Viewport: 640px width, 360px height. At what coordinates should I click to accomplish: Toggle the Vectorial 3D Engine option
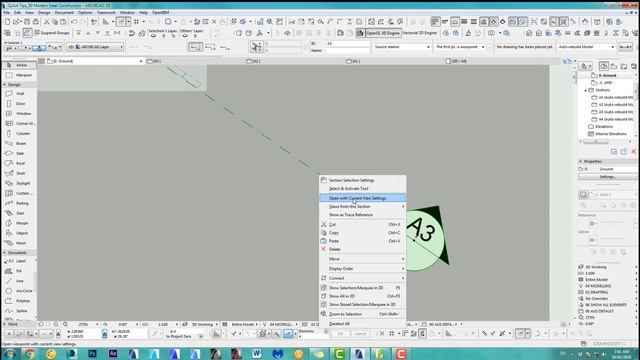[420, 33]
